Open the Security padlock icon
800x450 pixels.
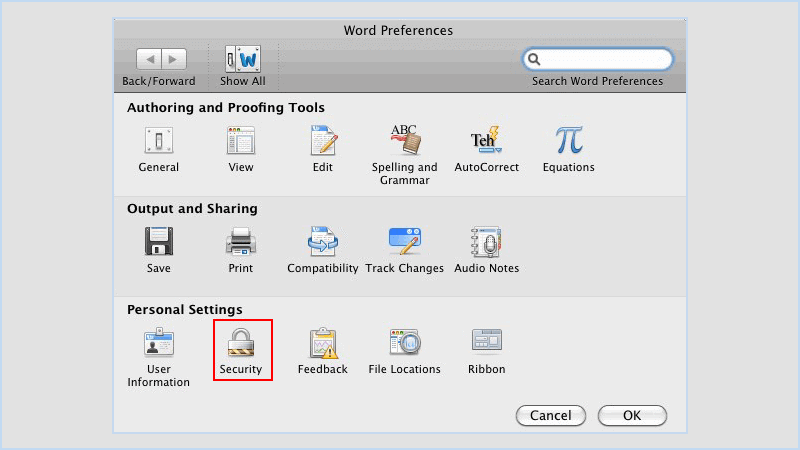tap(241, 342)
